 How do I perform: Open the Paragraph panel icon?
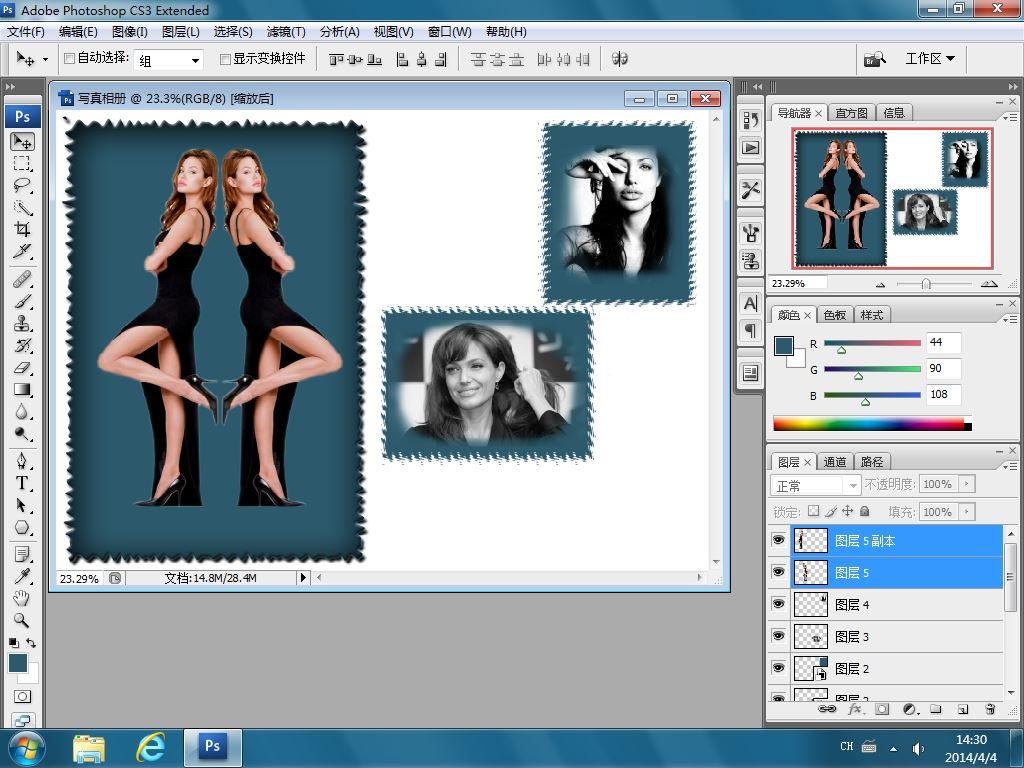[750, 331]
